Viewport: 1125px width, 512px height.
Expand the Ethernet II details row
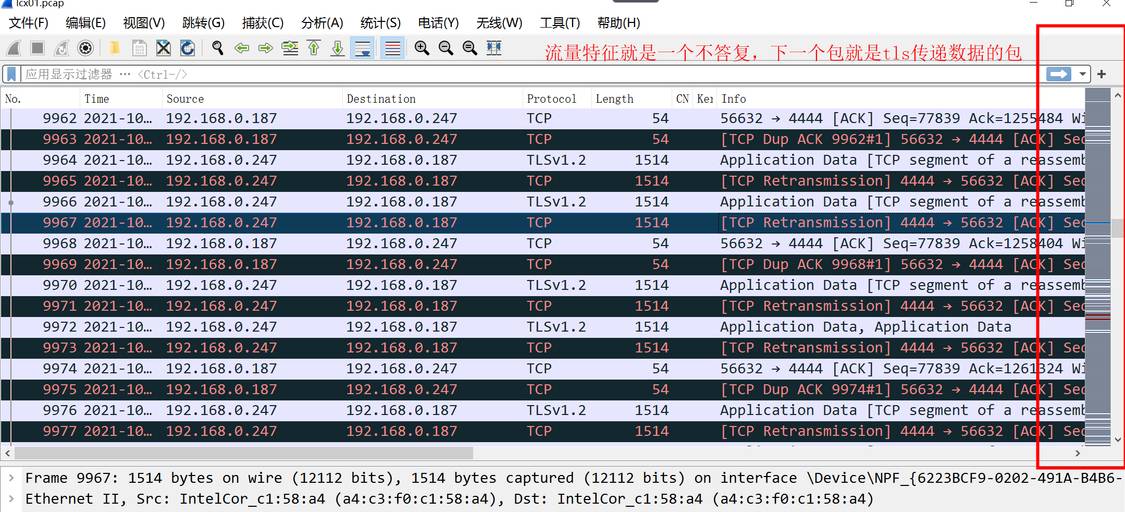11,498
